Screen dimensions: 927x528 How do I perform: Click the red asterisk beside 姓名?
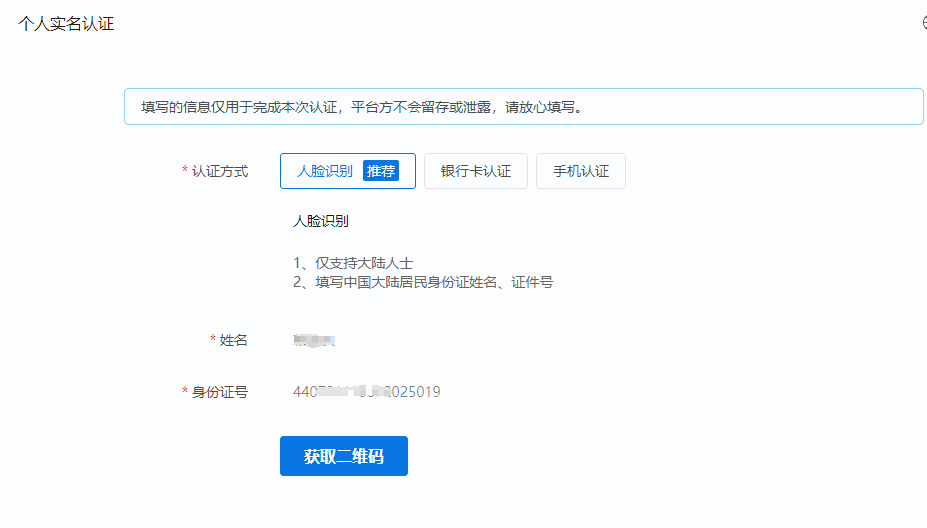pyautogui.click(x=213, y=341)
